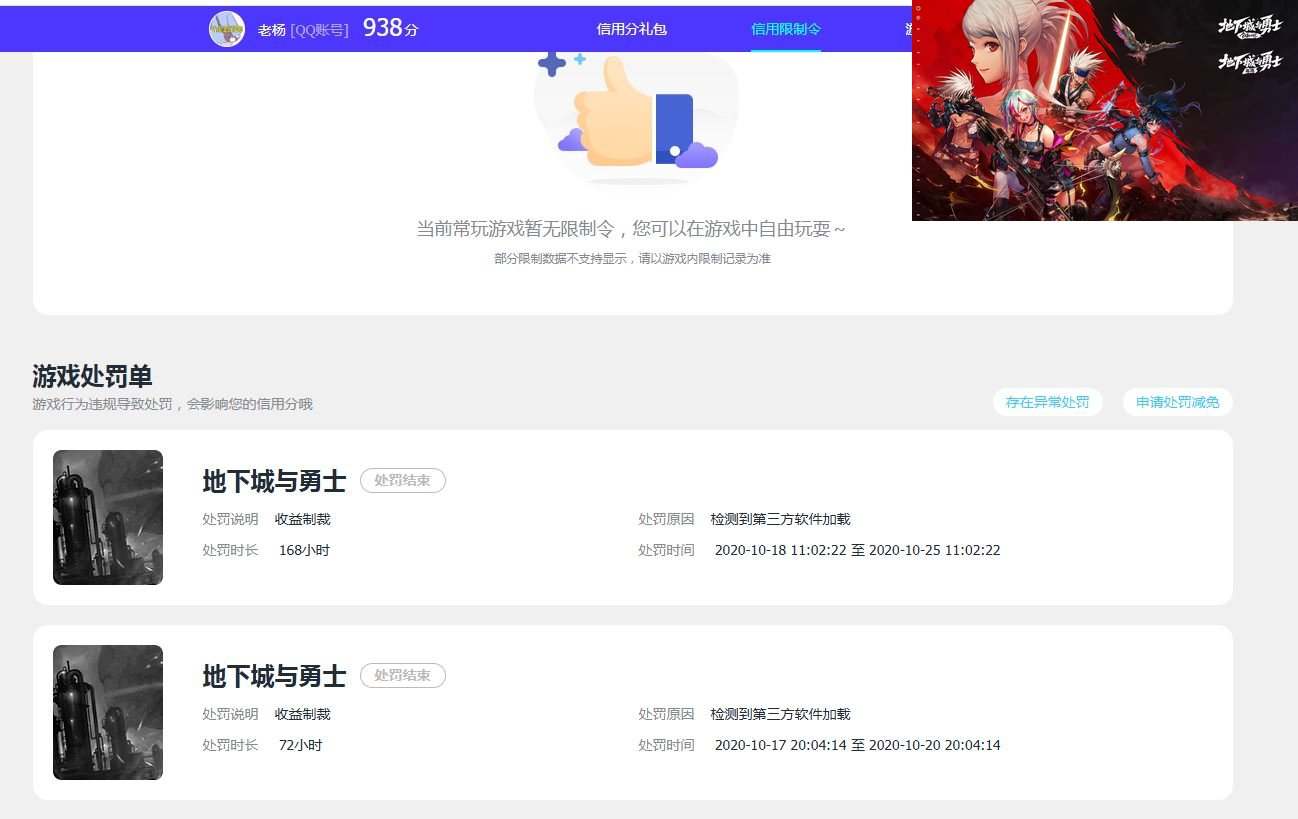Click the 938分 credit score

(x=390, y=28)
